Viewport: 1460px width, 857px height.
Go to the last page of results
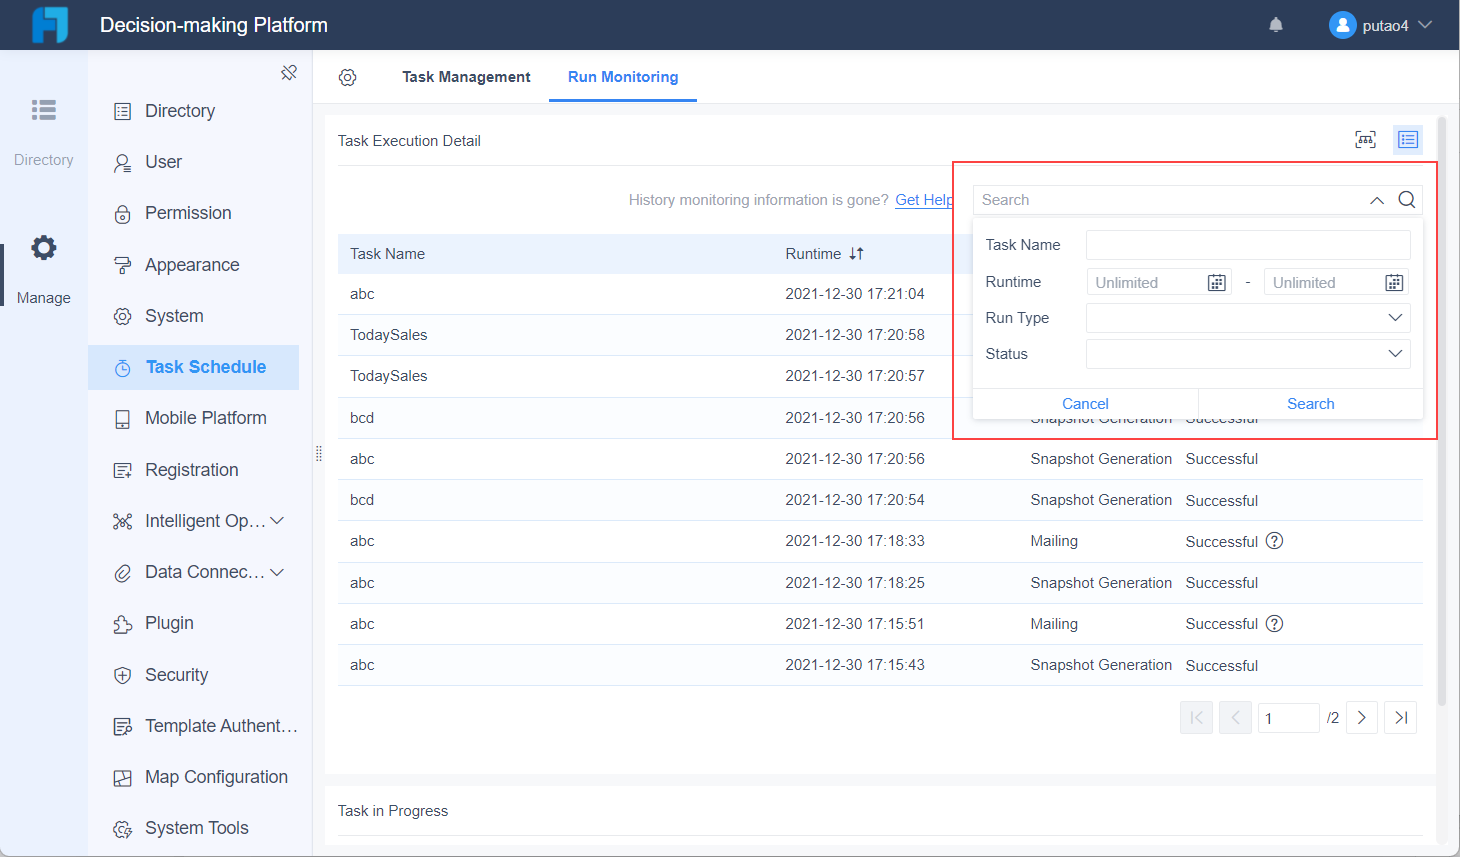[x=1400, y=717]
